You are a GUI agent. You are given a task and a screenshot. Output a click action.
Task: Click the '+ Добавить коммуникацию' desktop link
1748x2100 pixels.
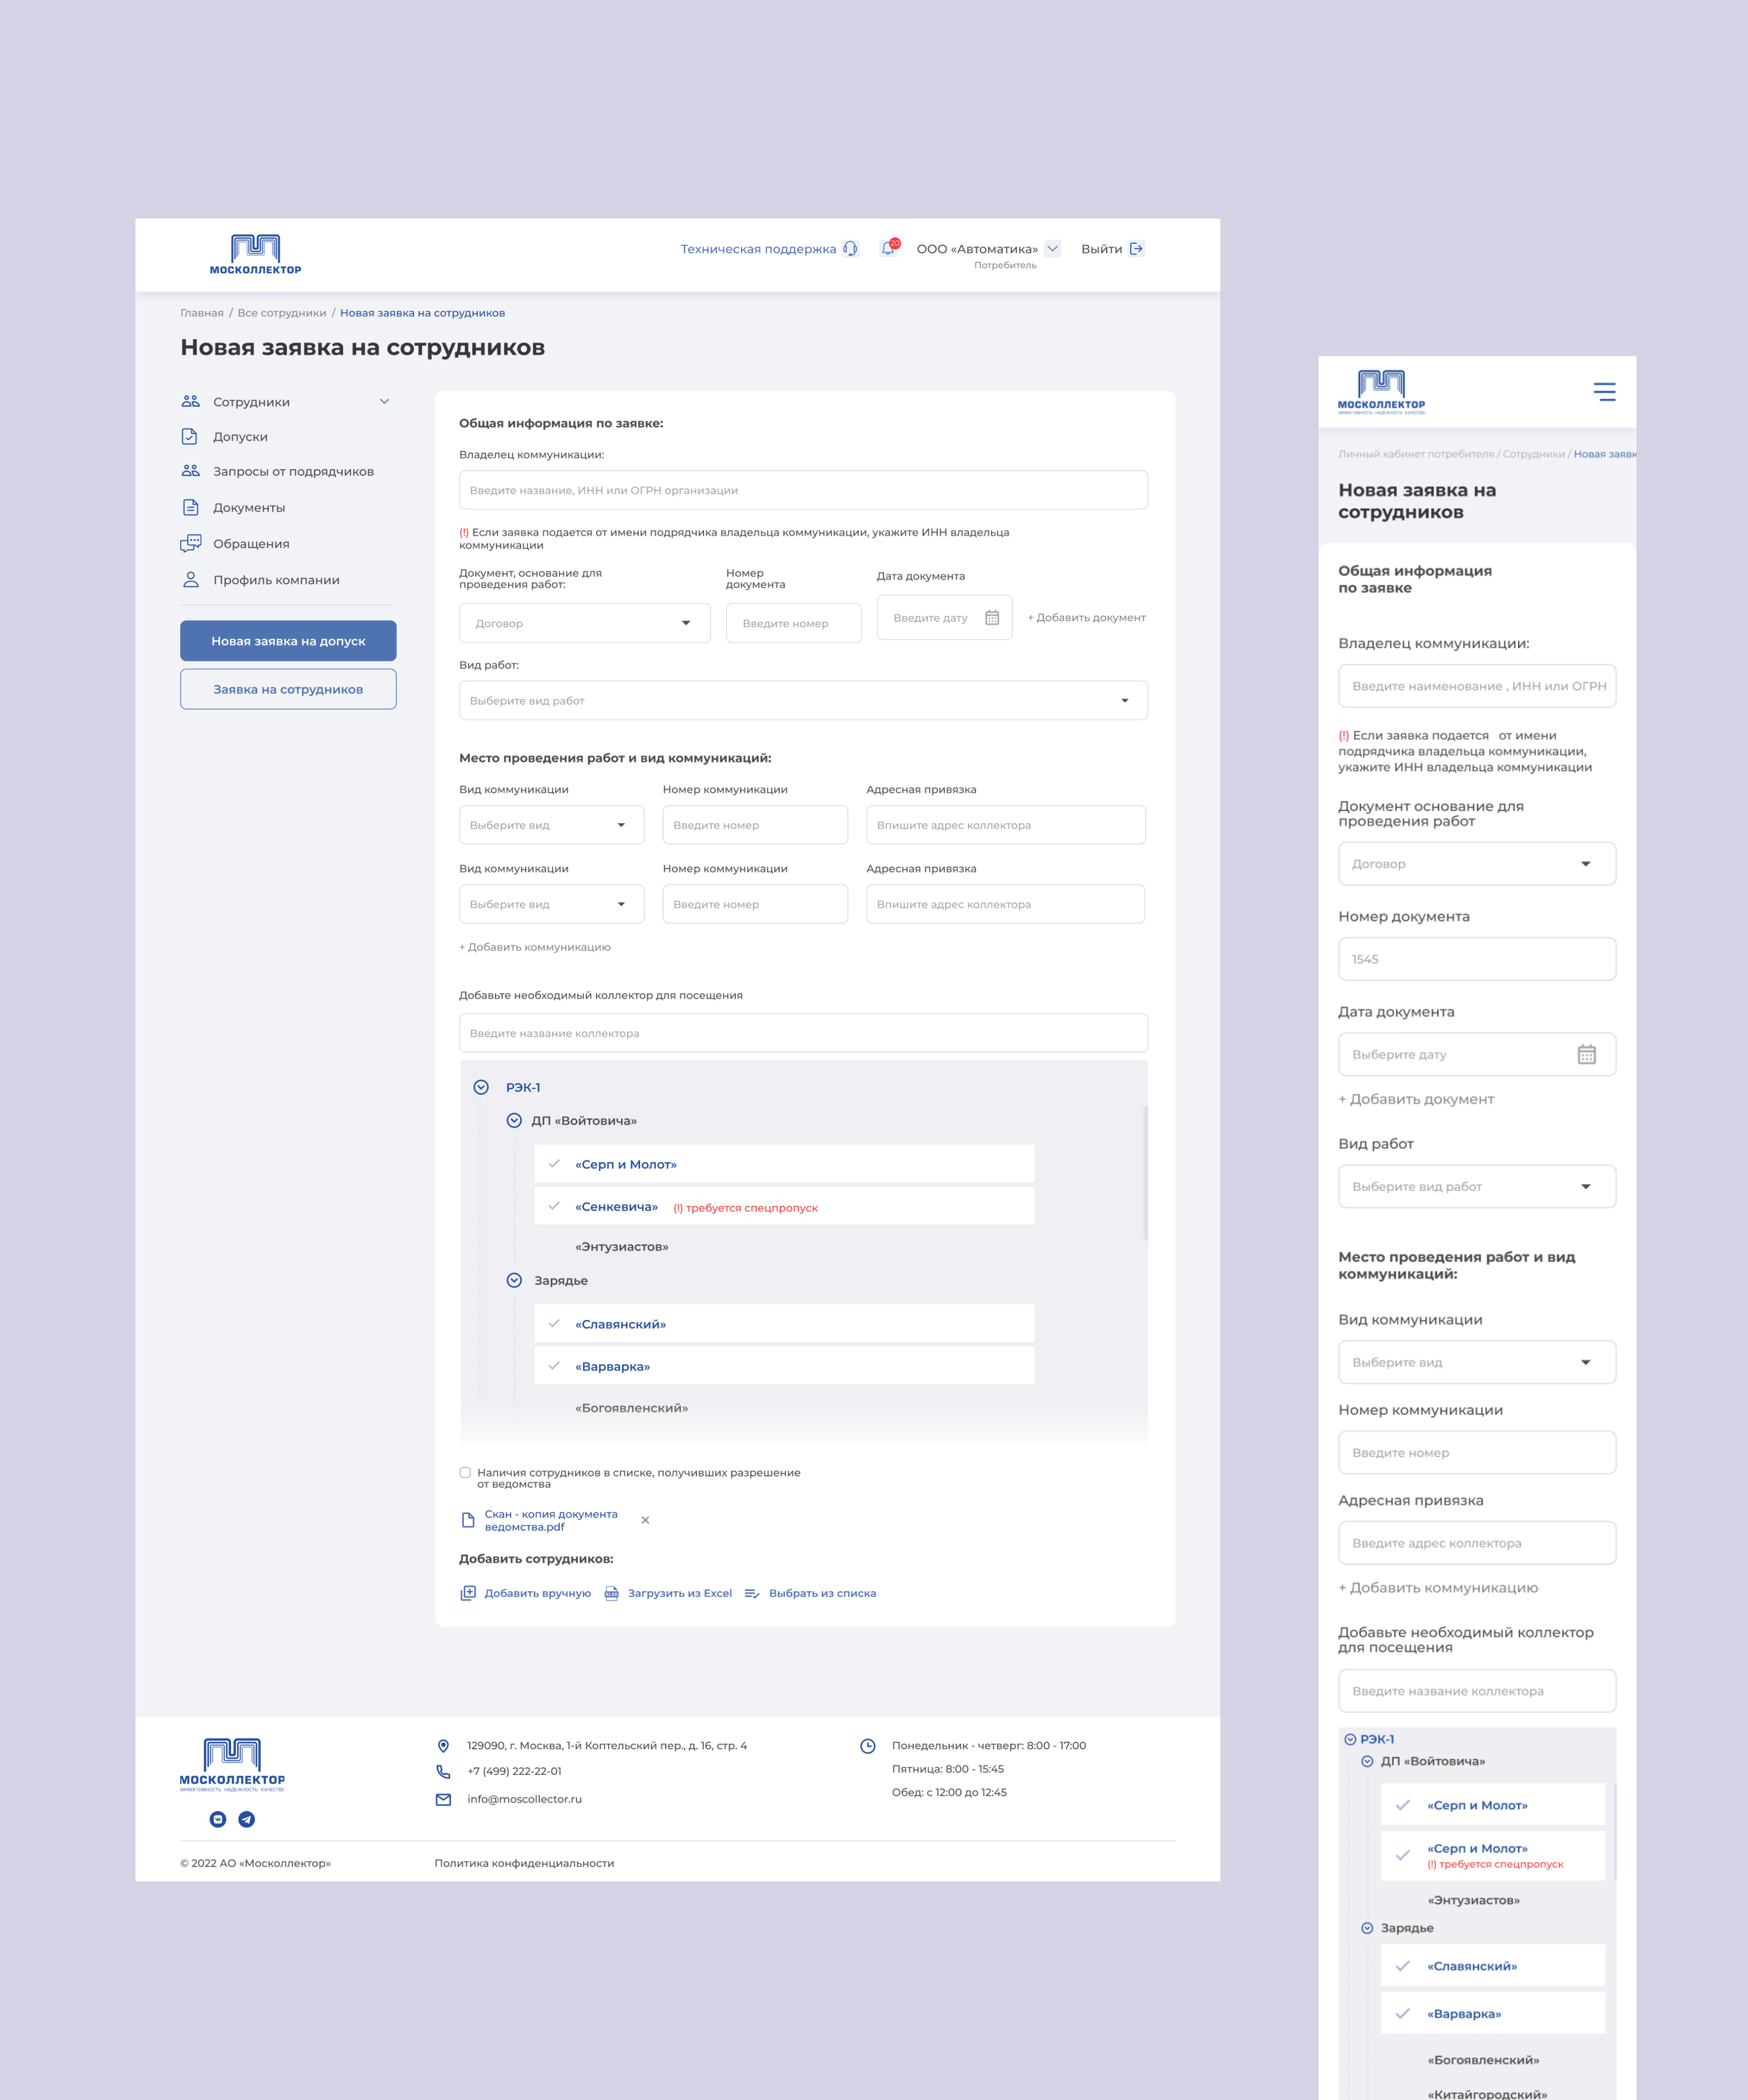535,947
